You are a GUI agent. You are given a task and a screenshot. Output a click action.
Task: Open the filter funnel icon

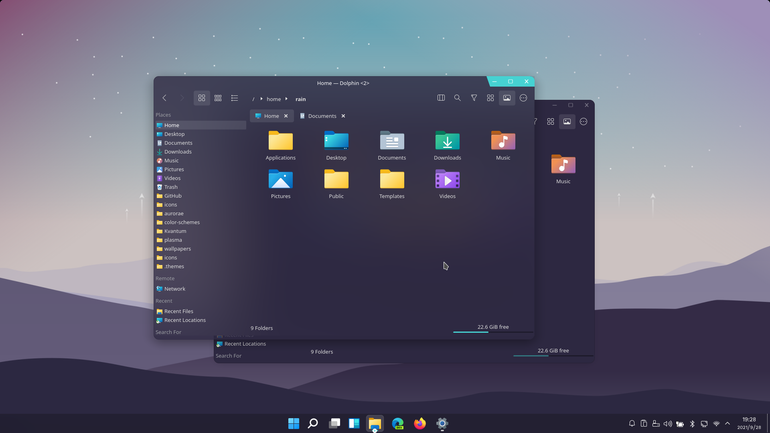(x=474, y=98)
